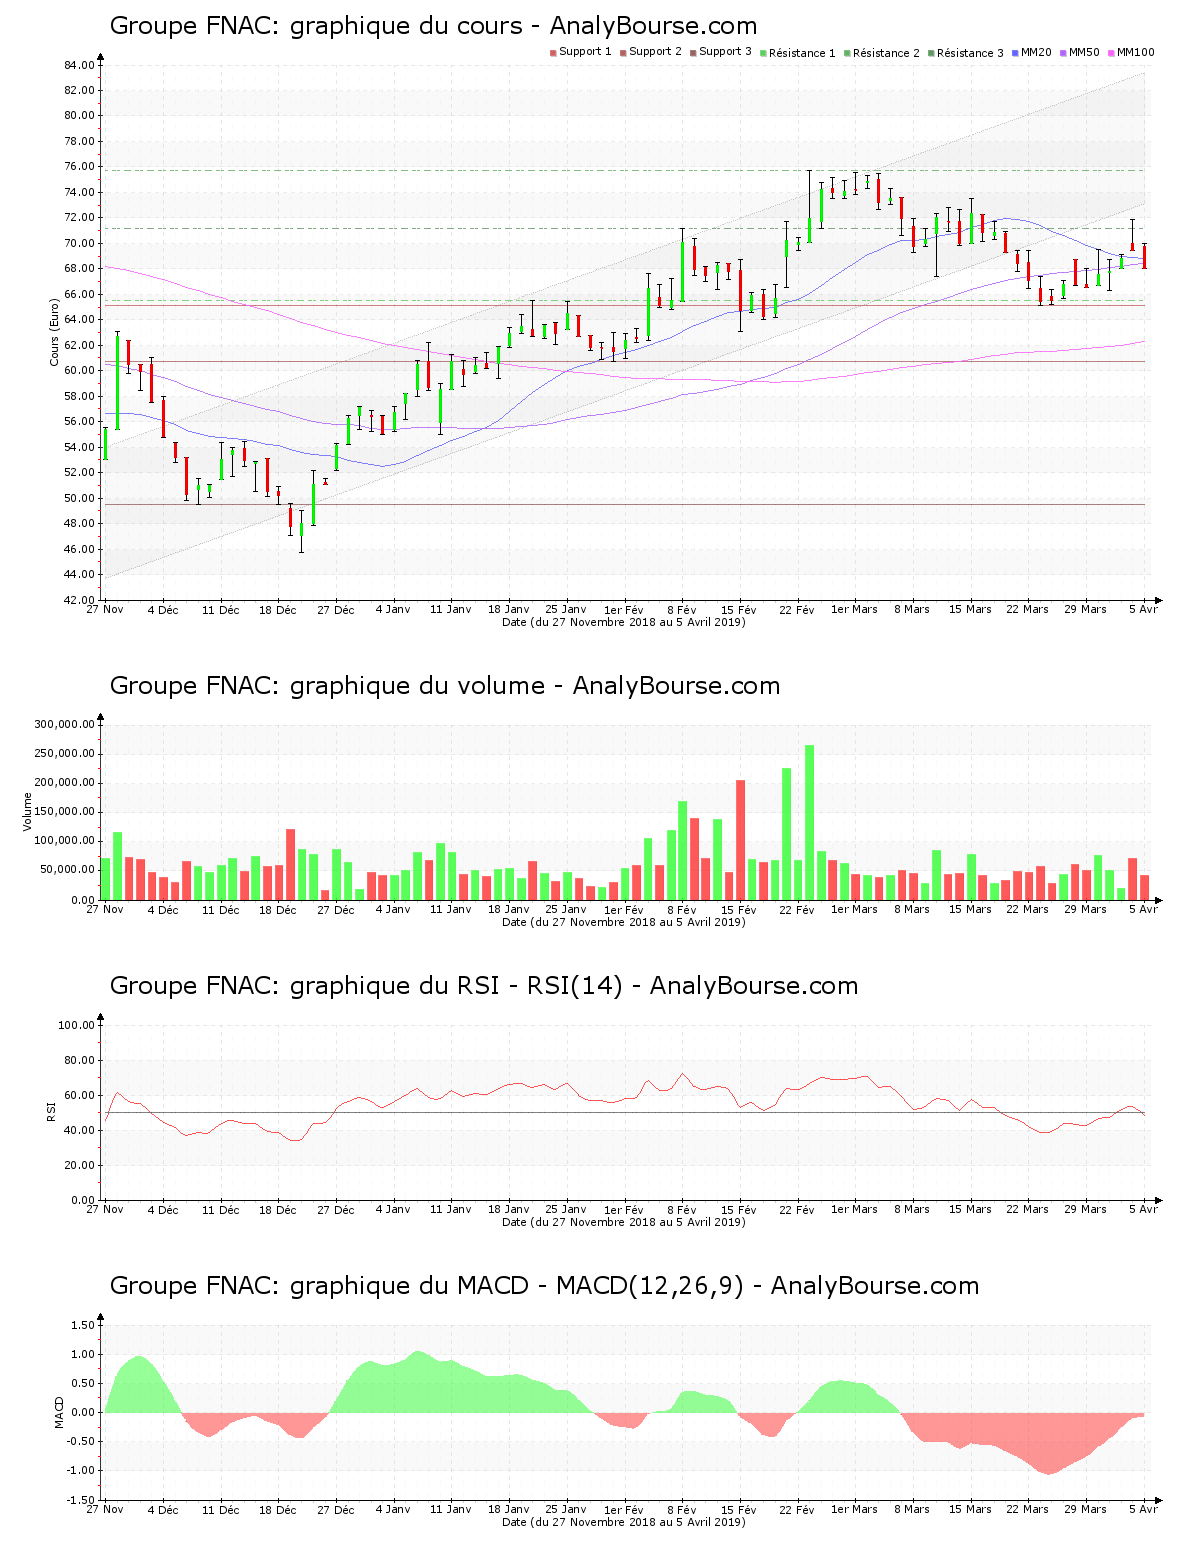This screenshot has height=1550, width=1200.
Task: Click '8 Fév' date on volume chart
Action: pyautogui.click(x=681, y=910)
